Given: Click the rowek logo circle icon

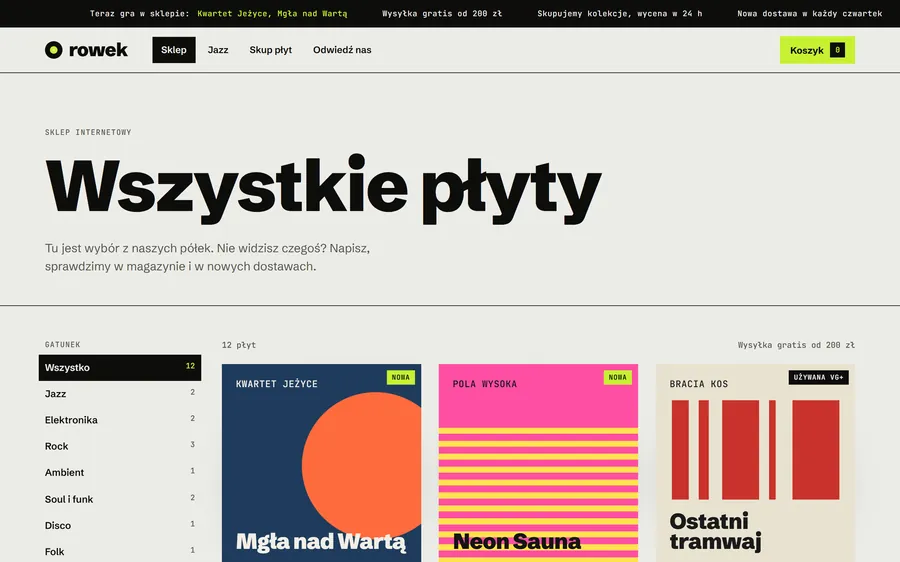Looking at the screenshot, I should pos(53,50).
